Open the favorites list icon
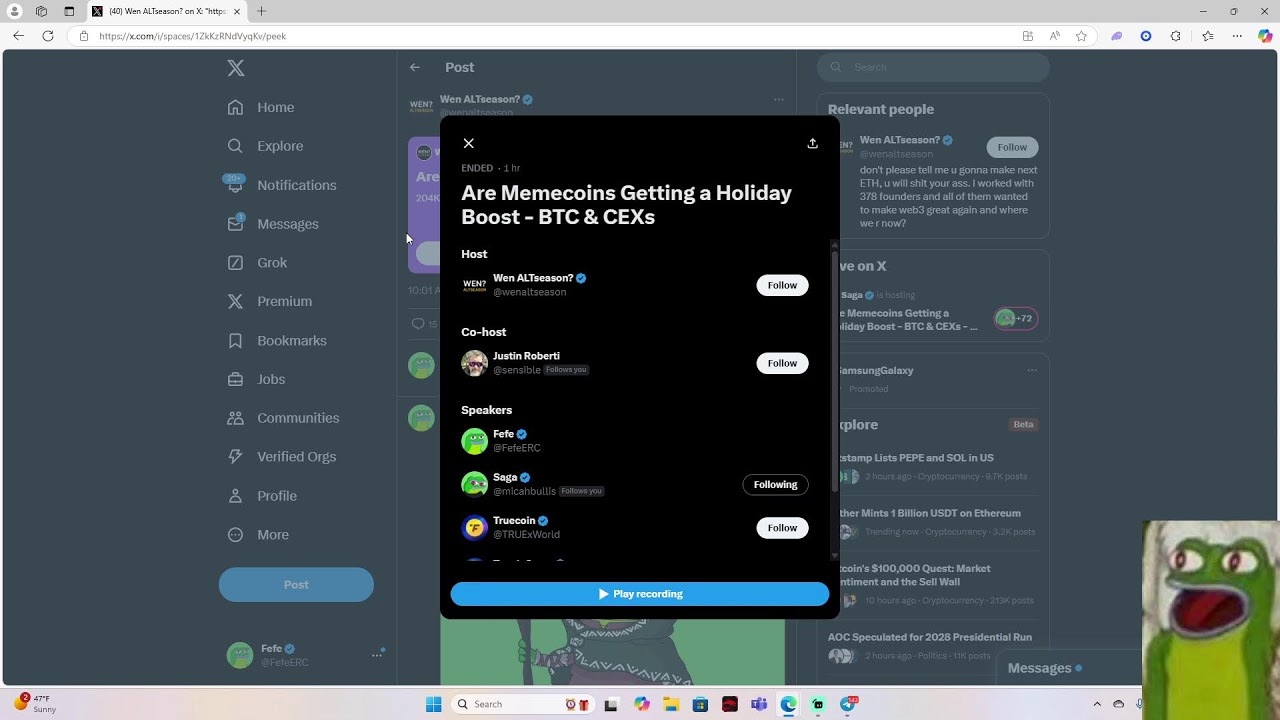 pyautogui.click(x=1207, y=36)
